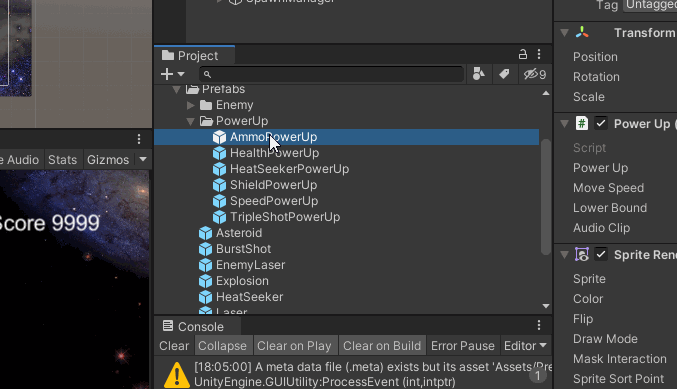Disable the Sprite Renderer checkbox
The width and height of the screenshot is (677, 389).
601,254
